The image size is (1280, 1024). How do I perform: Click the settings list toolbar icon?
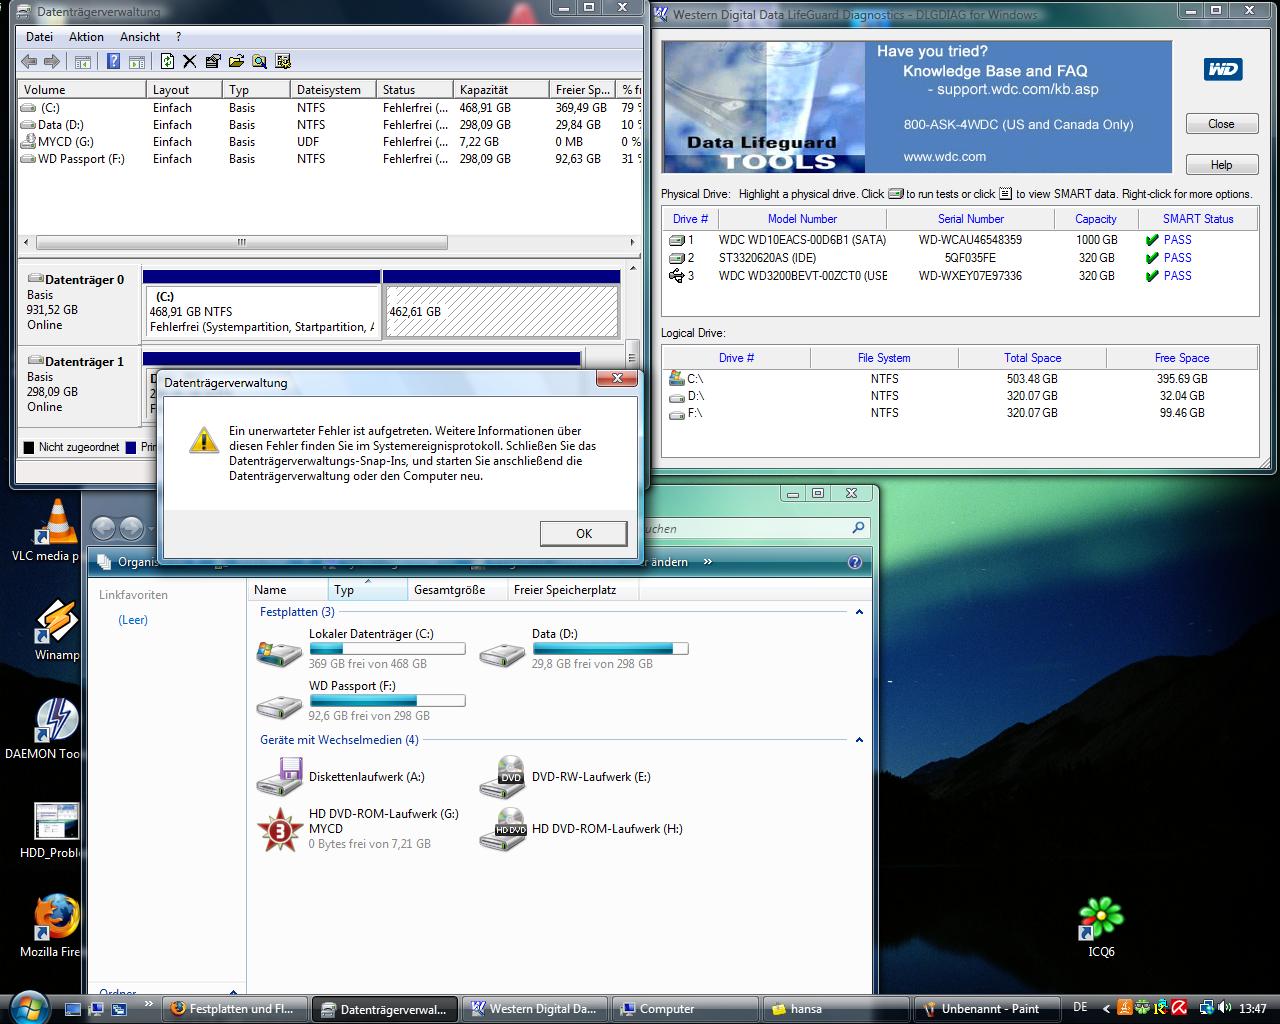tap(283, 62)
